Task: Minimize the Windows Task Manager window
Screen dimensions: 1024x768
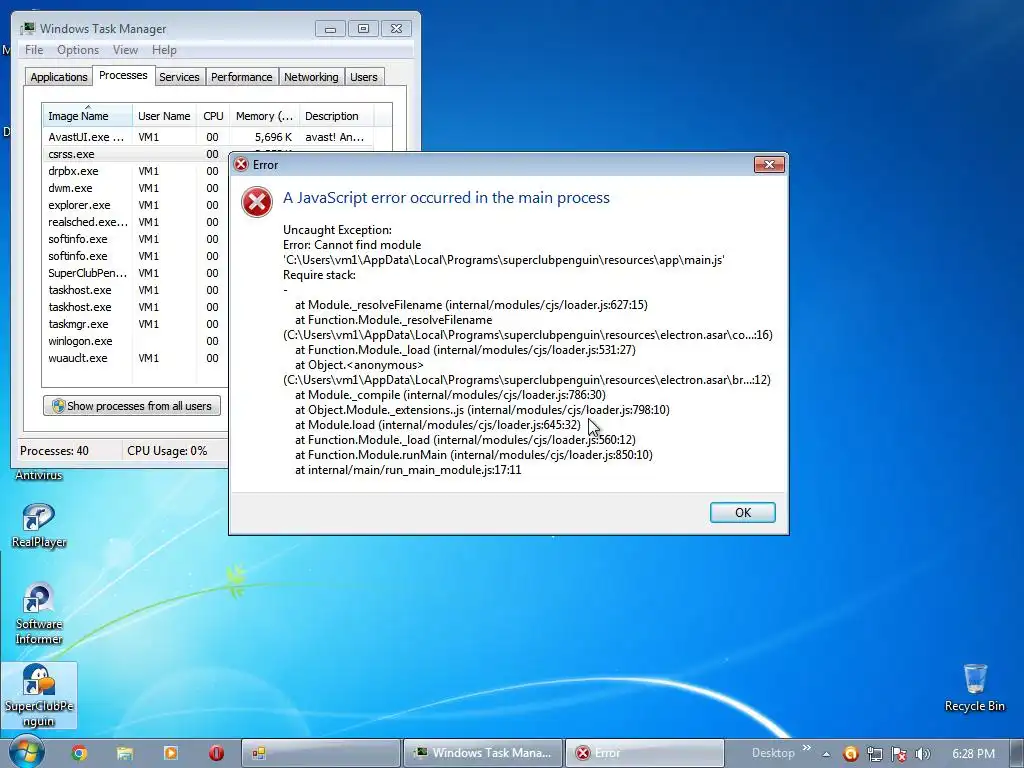Action: 330,29
